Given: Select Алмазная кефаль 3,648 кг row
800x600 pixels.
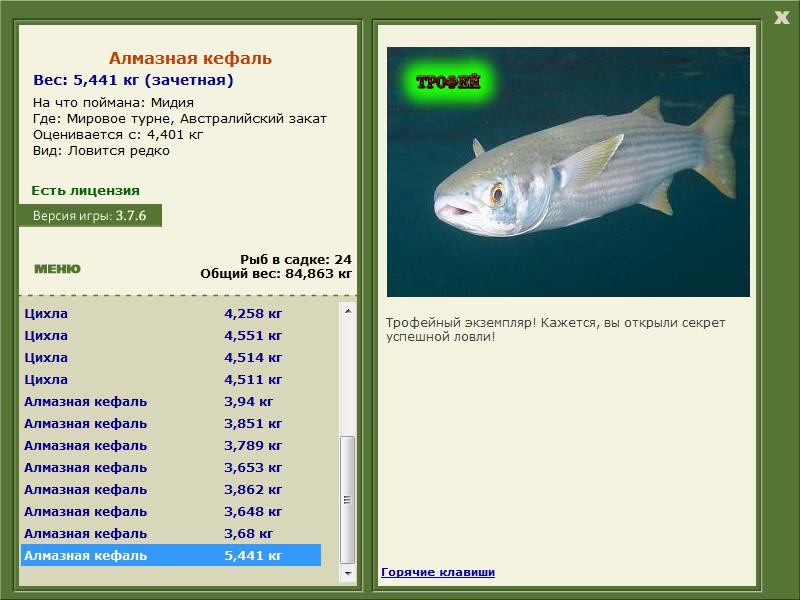Looking at the screenshot, I should click(x=171, y=511).
